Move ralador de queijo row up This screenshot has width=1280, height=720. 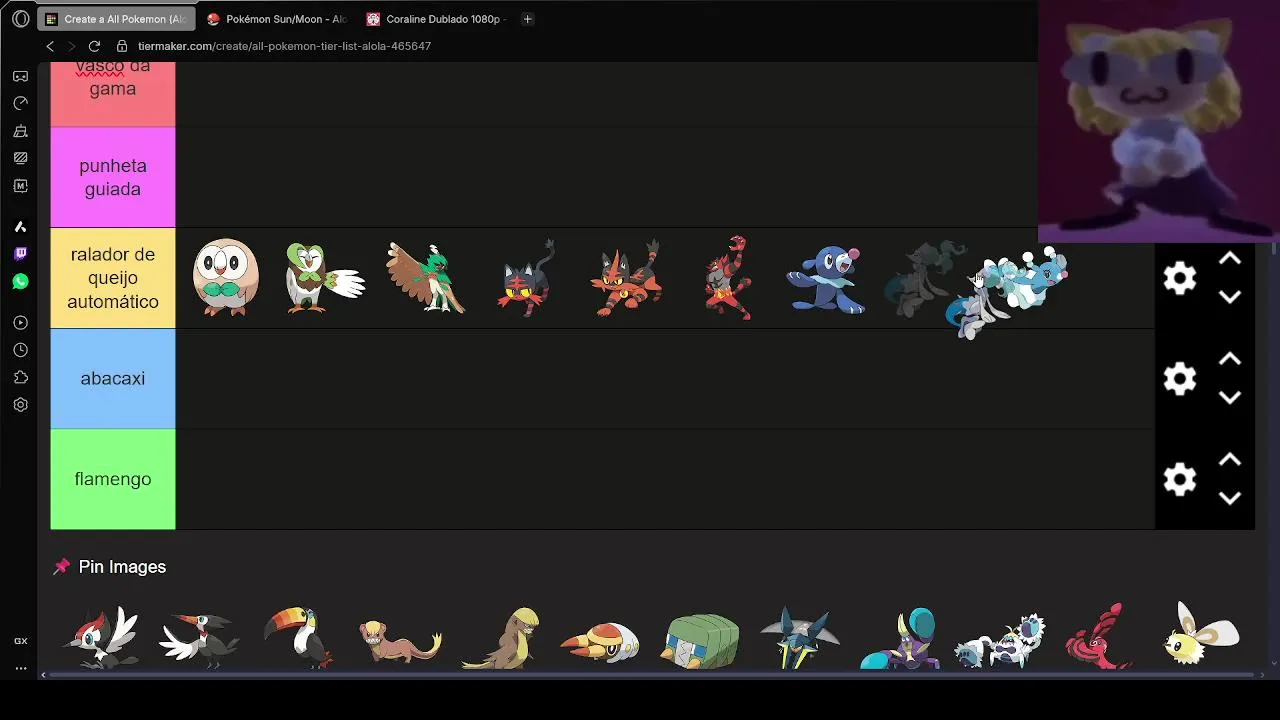1230,259
